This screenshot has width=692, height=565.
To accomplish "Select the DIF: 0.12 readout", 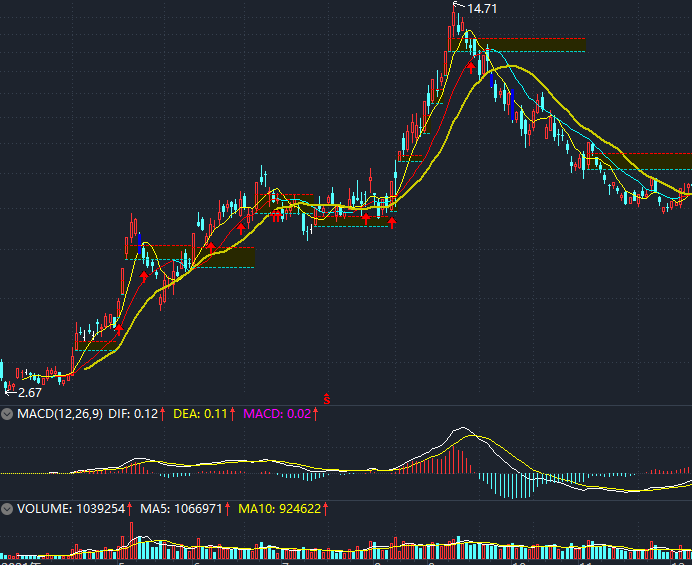I will point(133,413).
